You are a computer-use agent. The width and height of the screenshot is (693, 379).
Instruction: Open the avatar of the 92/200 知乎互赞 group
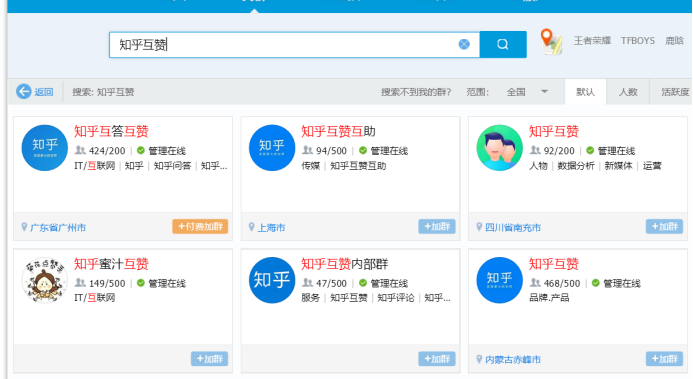[499, 148]
